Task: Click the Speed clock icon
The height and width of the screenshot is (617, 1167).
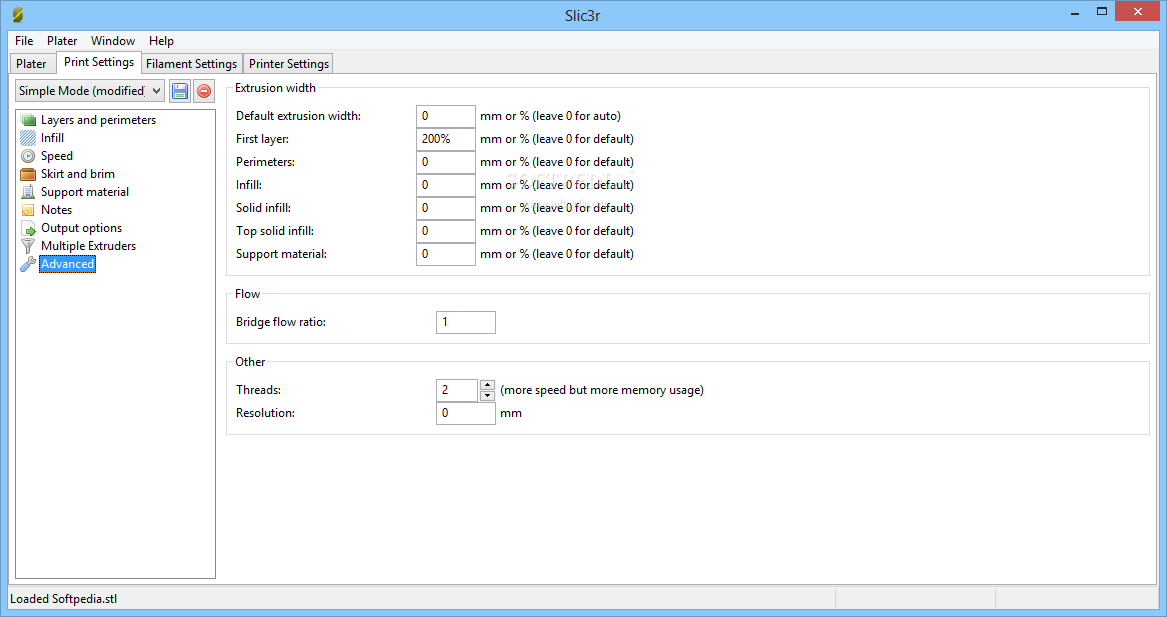Action: pyautogui.click(x=28, y=156)
